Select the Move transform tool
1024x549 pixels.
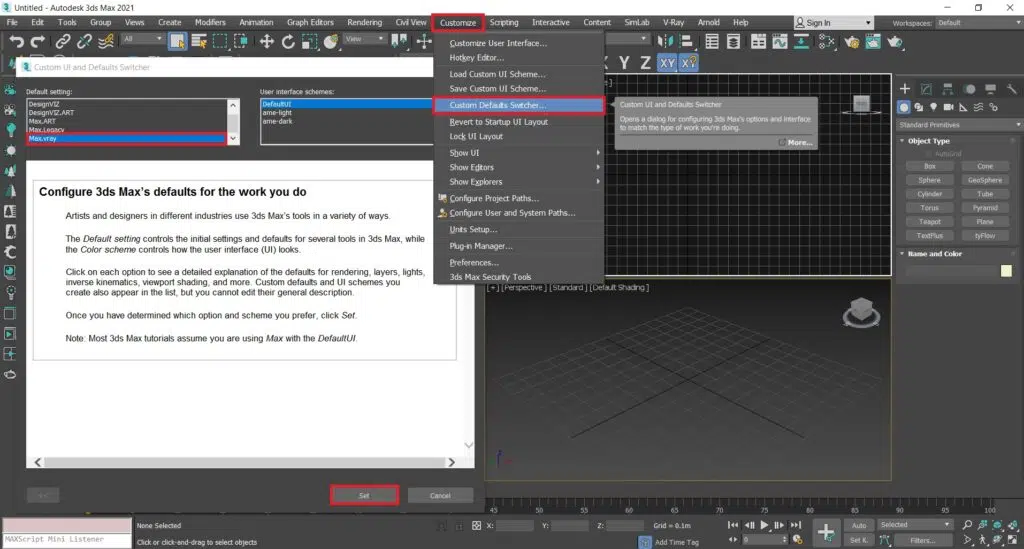266,41
